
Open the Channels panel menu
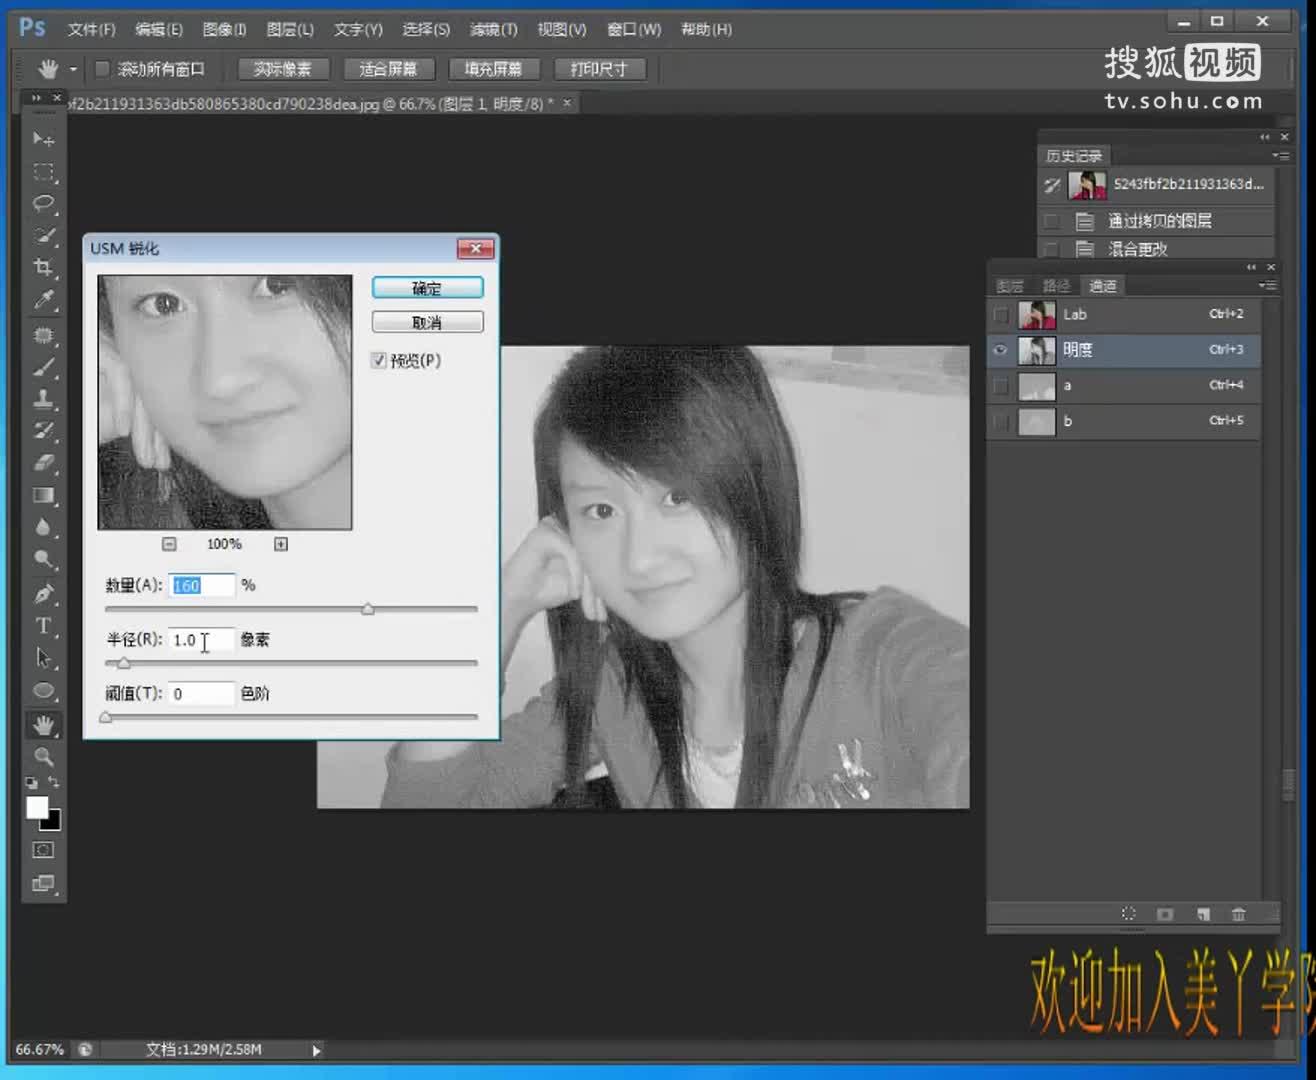(x=1267, y=285)
